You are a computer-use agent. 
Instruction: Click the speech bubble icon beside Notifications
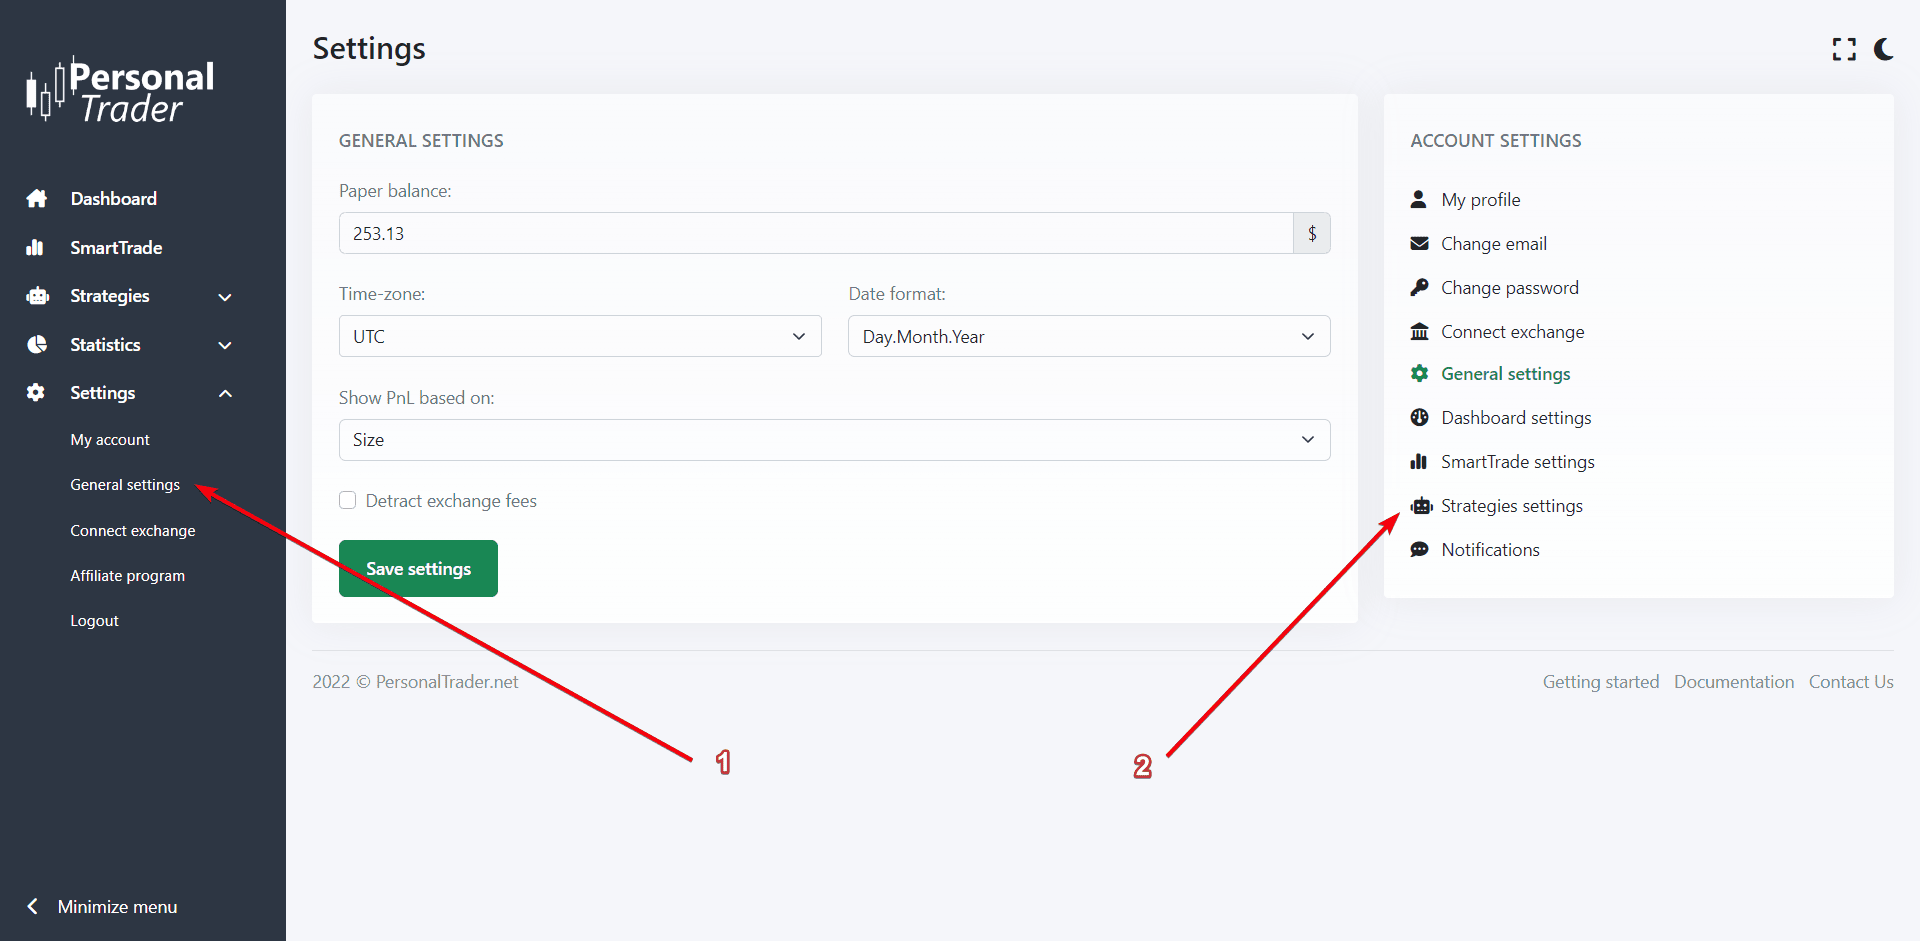1419,550
